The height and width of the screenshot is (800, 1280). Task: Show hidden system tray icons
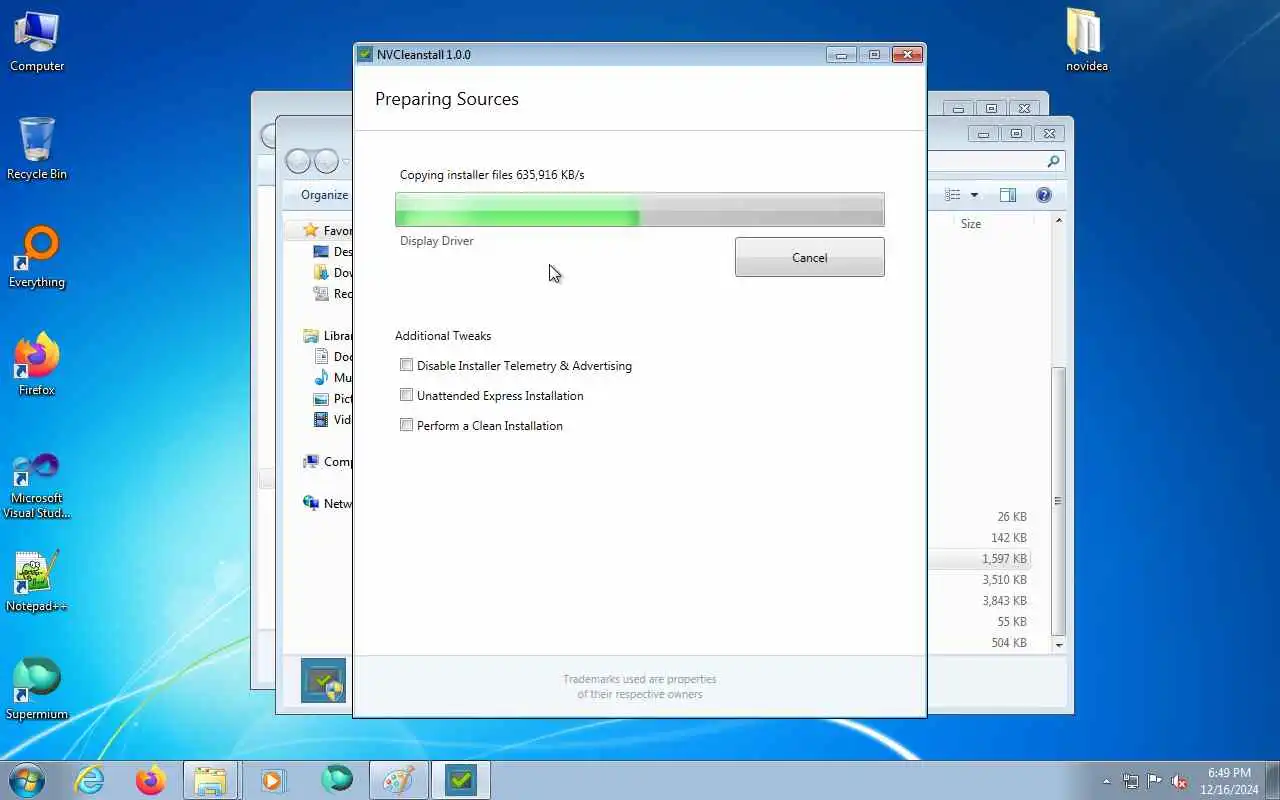(x=1106, y=781)
